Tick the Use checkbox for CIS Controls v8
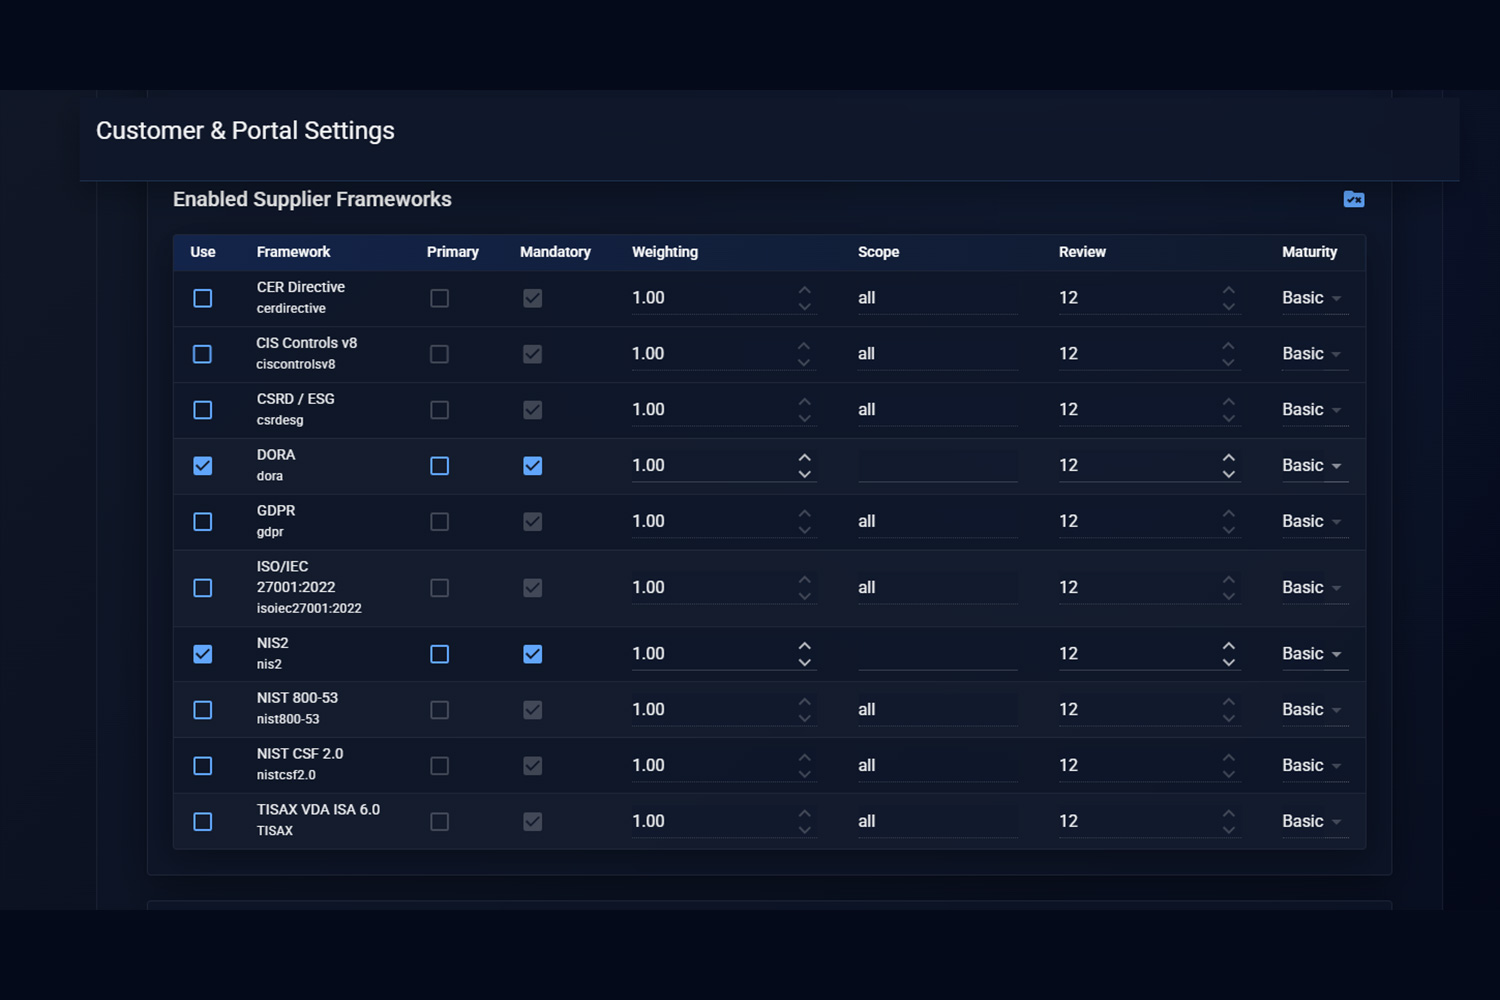 pos(203,354)
